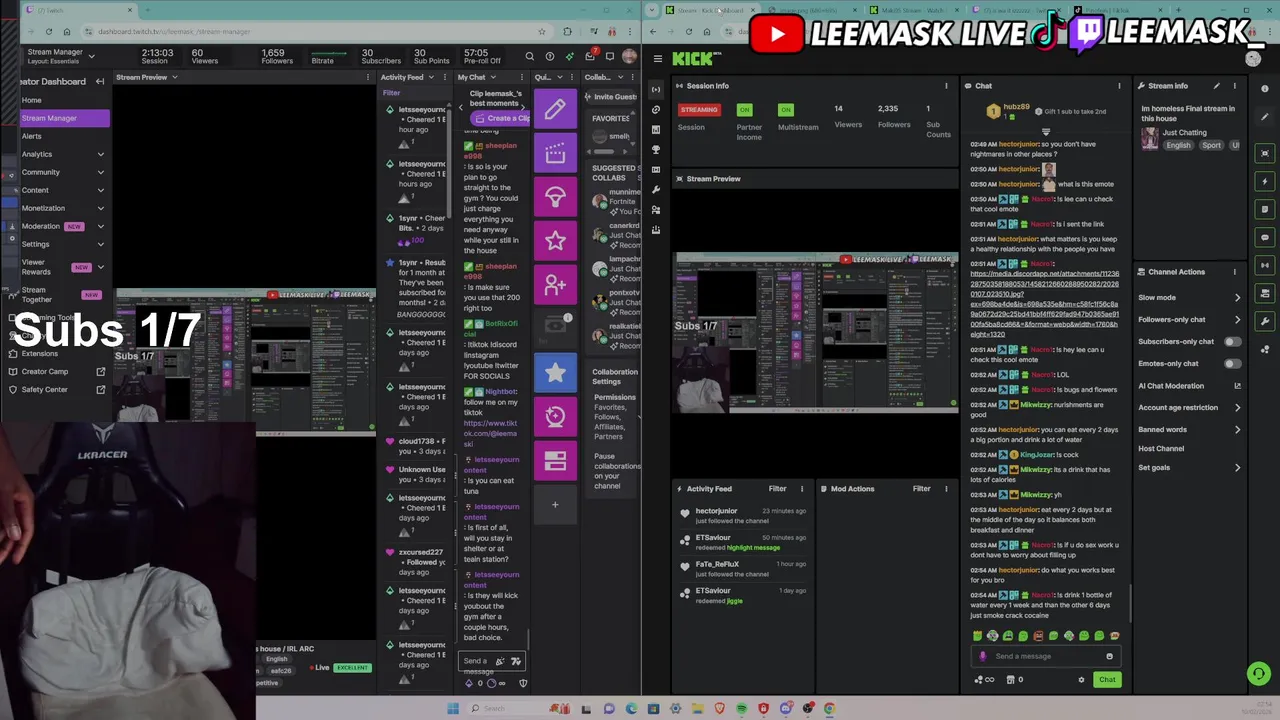
Task: Open Twitch search magnifier icon
Action: click(x=530, y=57)
